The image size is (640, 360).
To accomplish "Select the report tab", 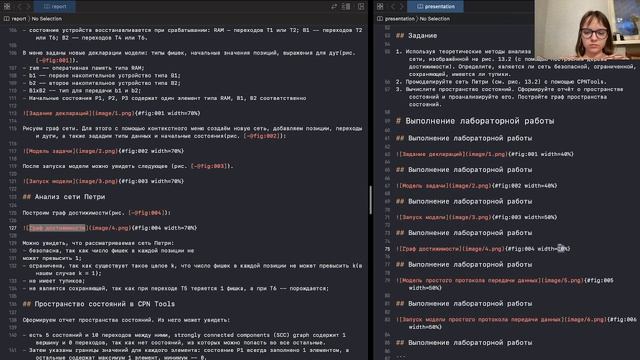I will (x=55, y=6).
